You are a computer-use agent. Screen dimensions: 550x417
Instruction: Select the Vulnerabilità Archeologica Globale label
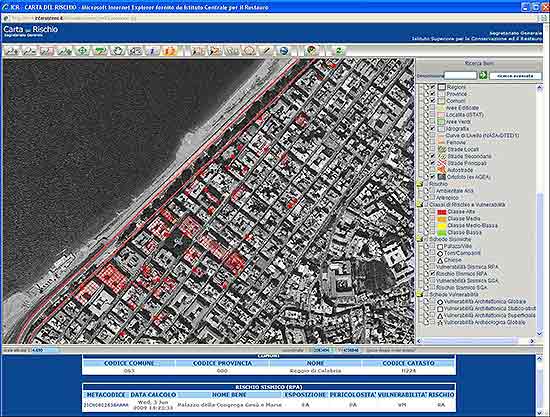[485, 322]
